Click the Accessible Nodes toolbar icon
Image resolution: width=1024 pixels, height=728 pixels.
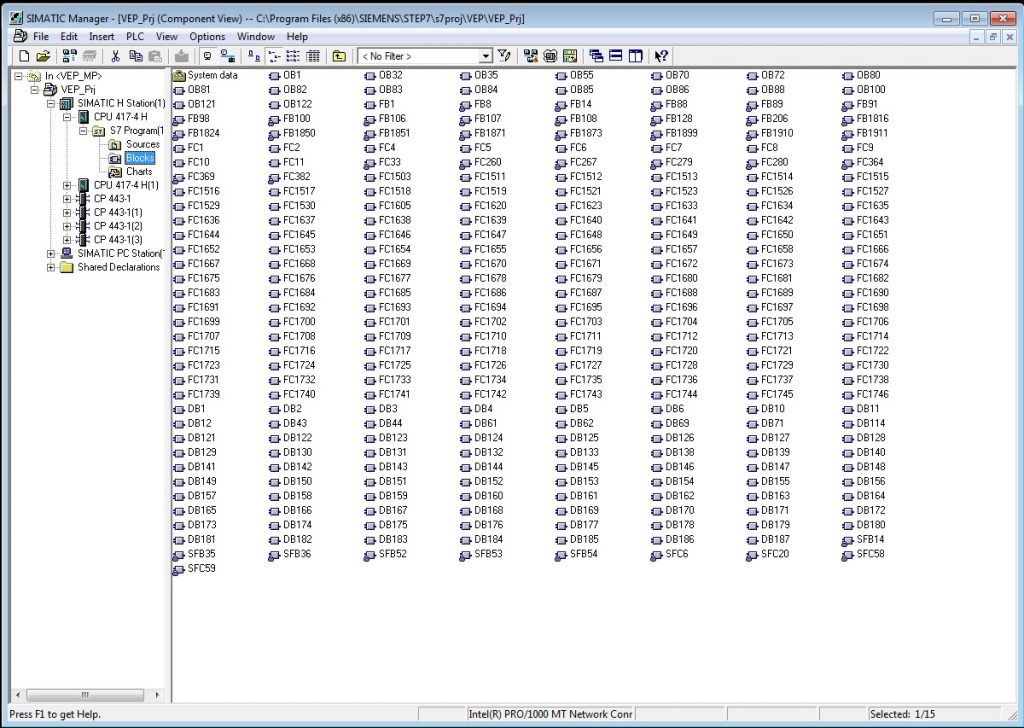click(68, 56)
